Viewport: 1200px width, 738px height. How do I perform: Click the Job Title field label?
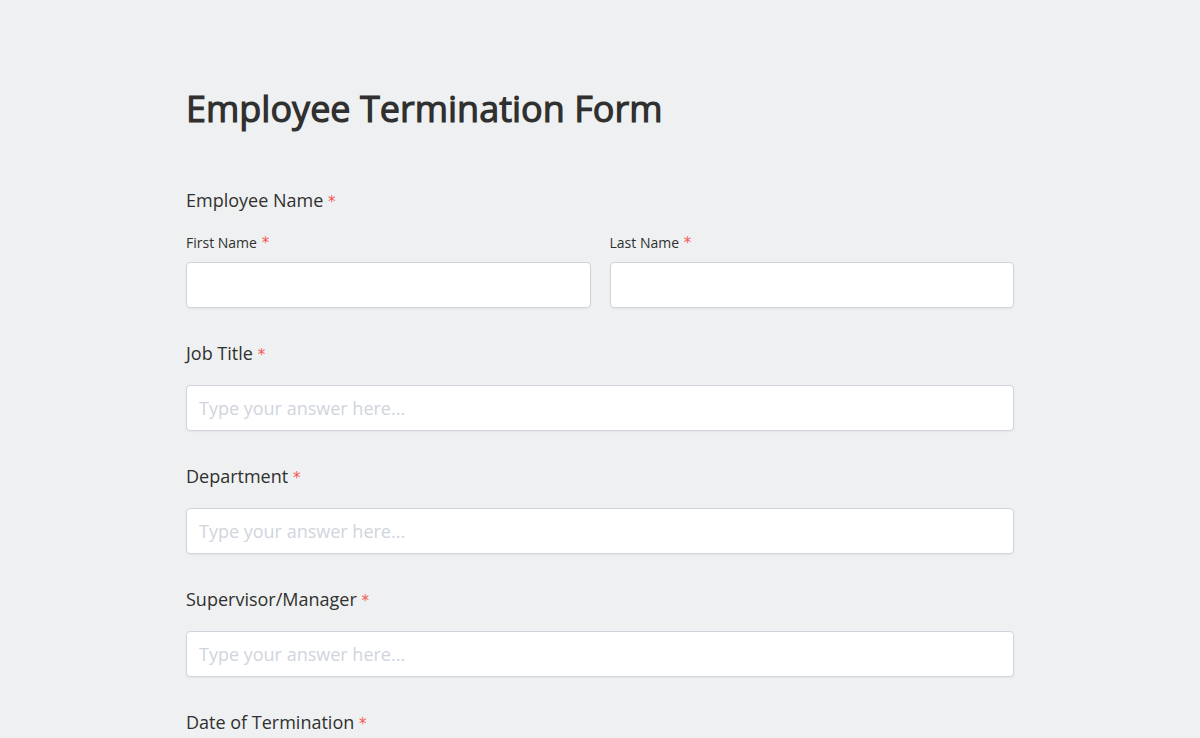pyautogui.click(x=218, y=353)
